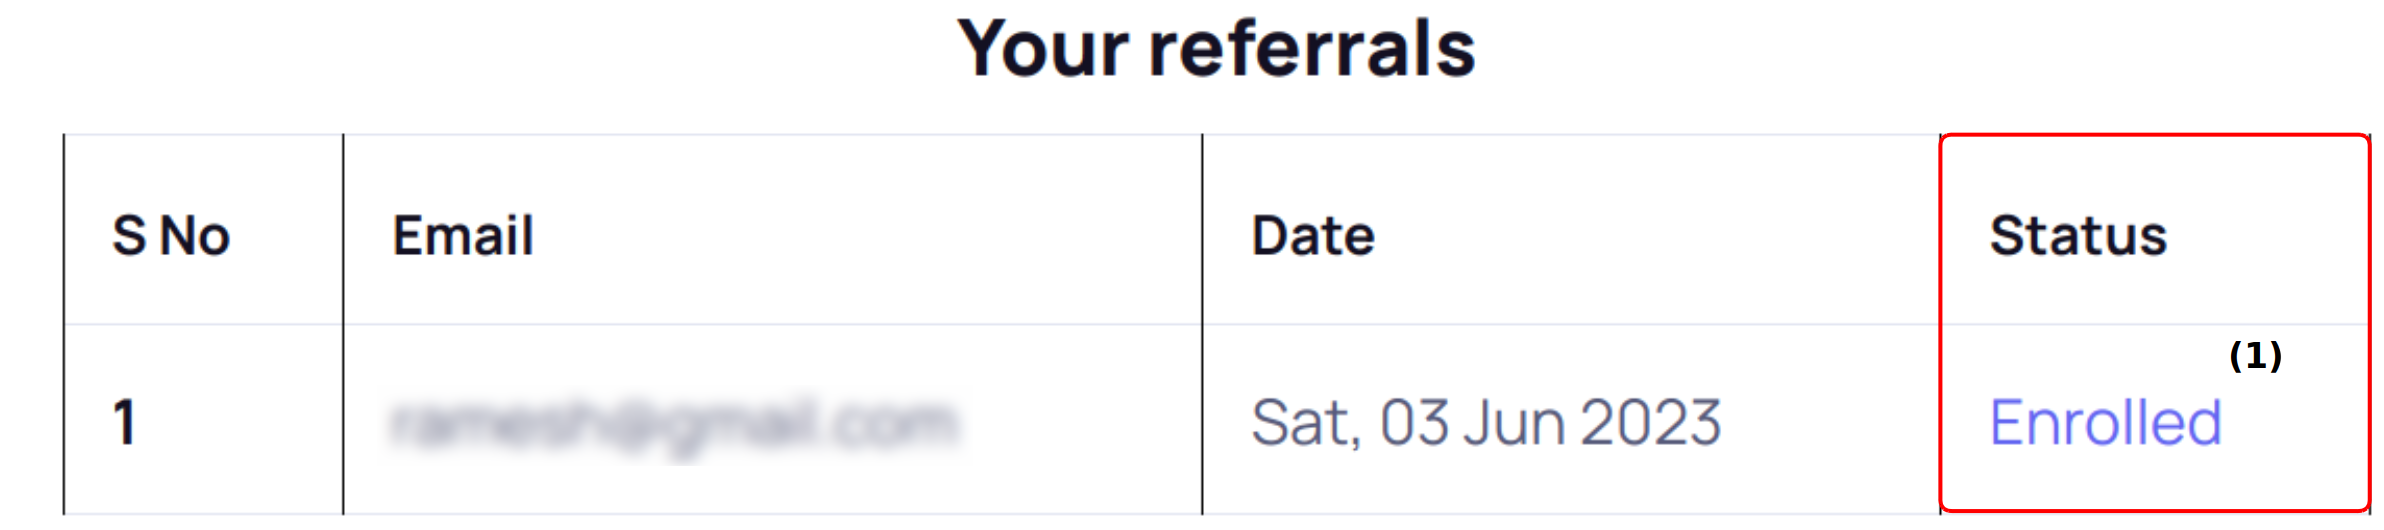Click the word "referrals" in the heading
The width and height of the screenshot is (2384, 530).
pyautogui.click(x=1312, y=48)
